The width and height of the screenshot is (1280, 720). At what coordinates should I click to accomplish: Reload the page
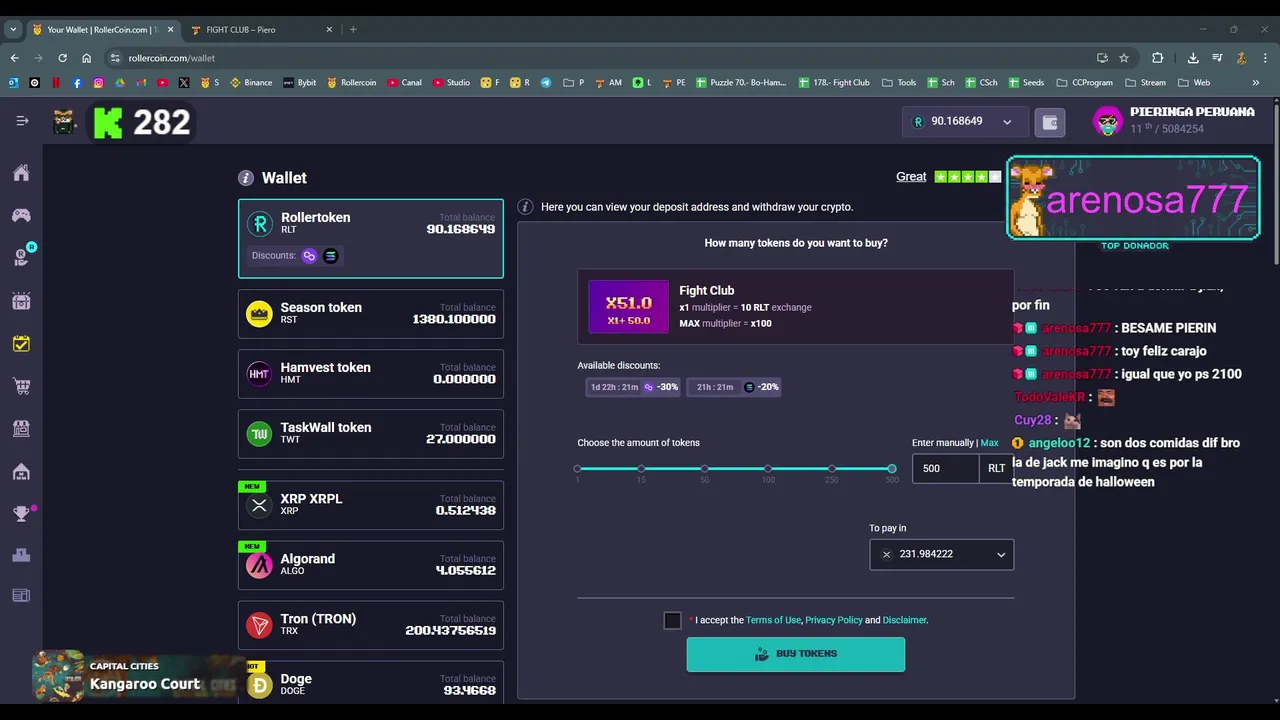[x=62, y=58]
